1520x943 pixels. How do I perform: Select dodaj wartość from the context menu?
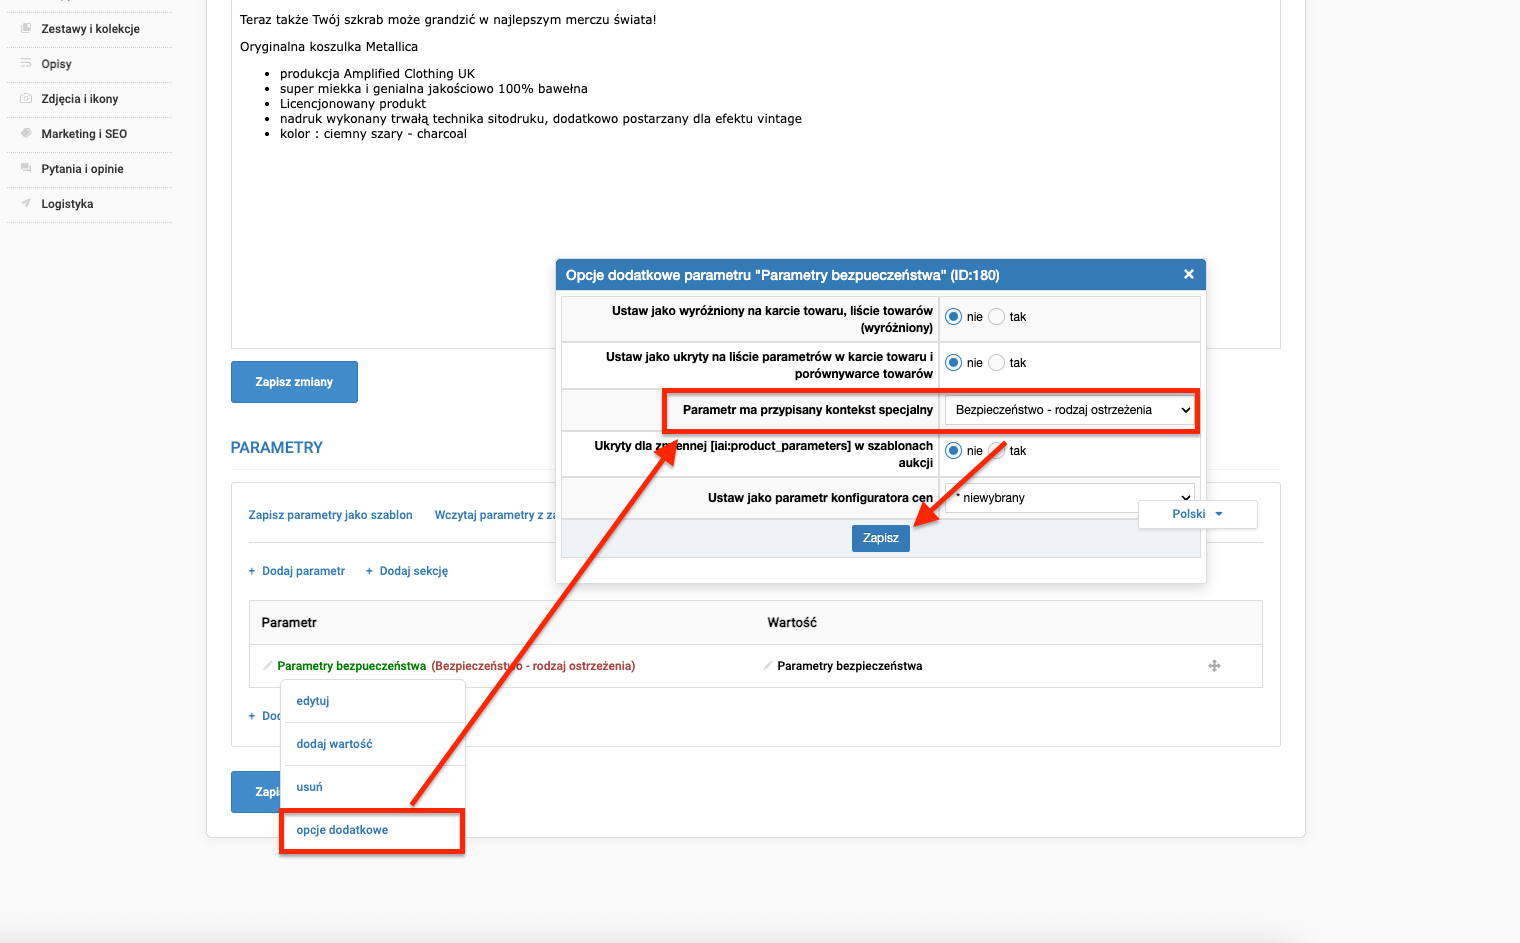[334, 744]
